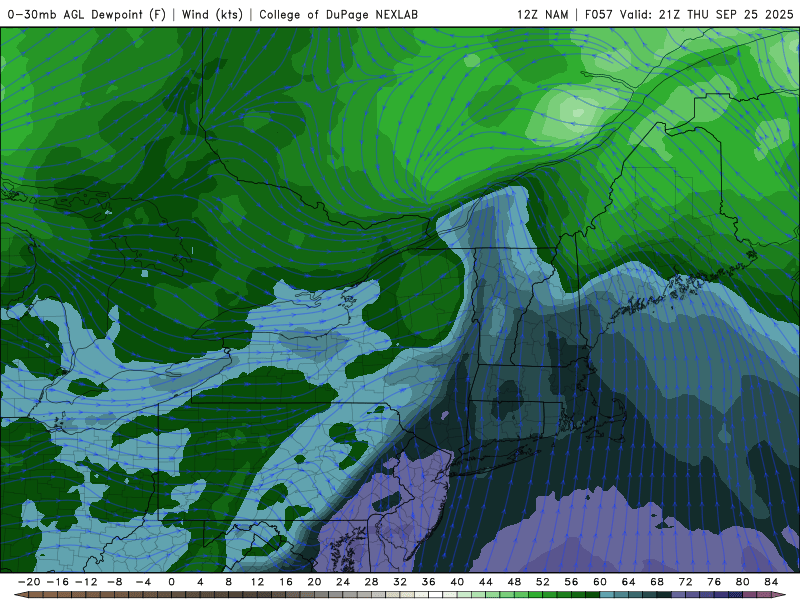Click the 20 label on the dewpoint legend

tap(314, 582)
